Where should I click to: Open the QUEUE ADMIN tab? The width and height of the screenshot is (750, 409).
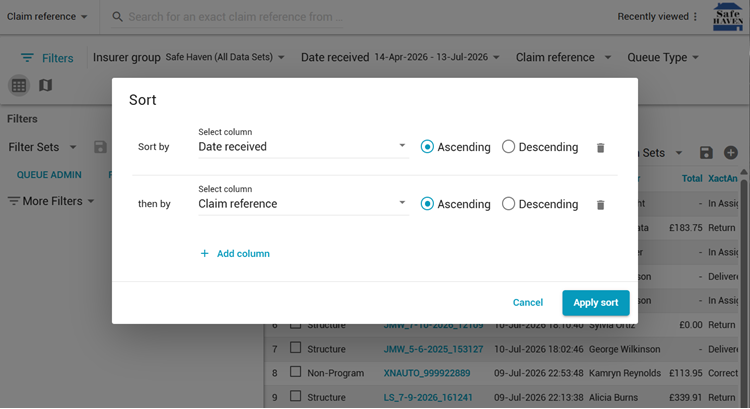(x=49, y=175)
